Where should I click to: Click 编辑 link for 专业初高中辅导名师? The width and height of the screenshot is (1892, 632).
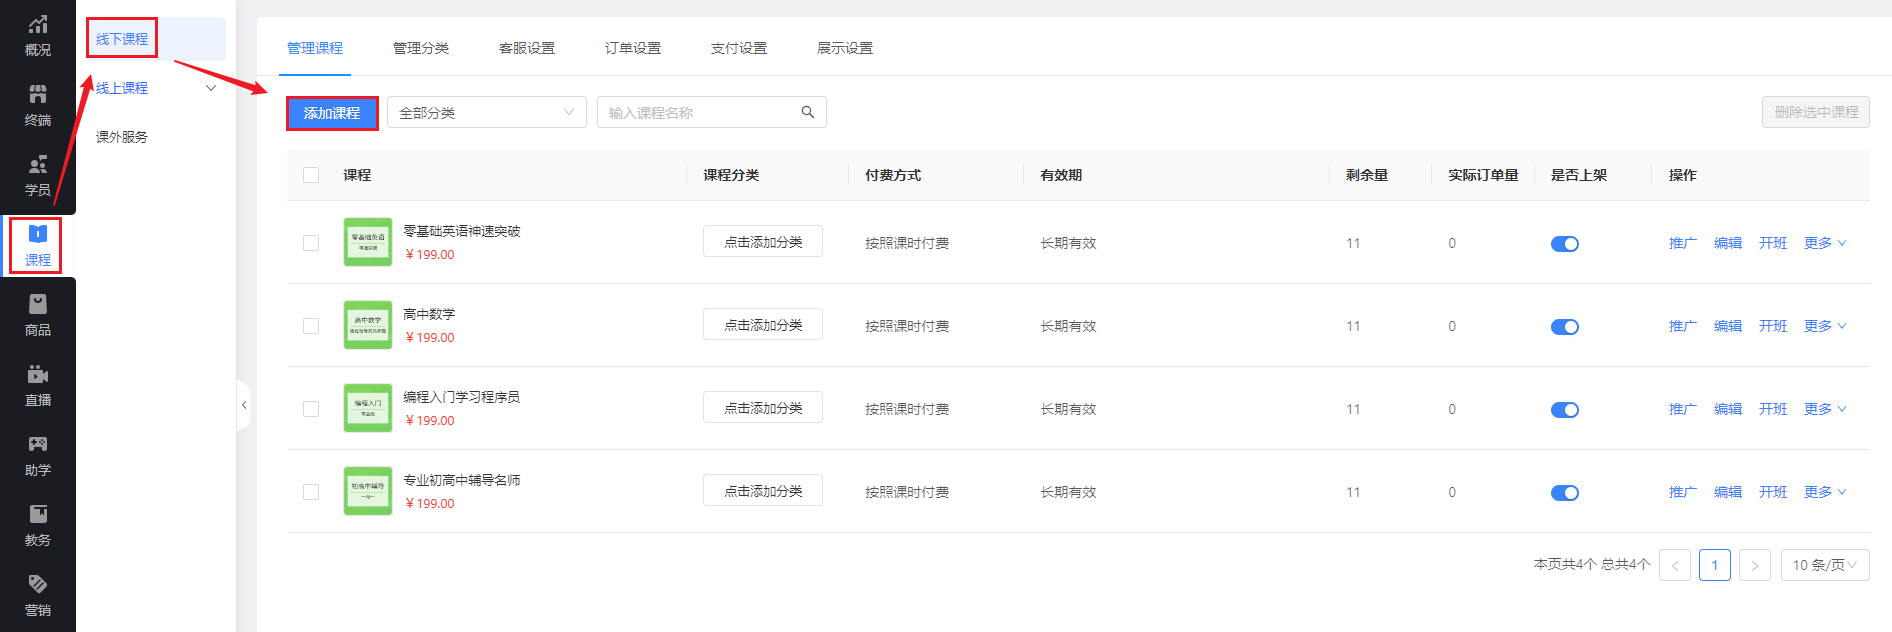point(1728,492)
